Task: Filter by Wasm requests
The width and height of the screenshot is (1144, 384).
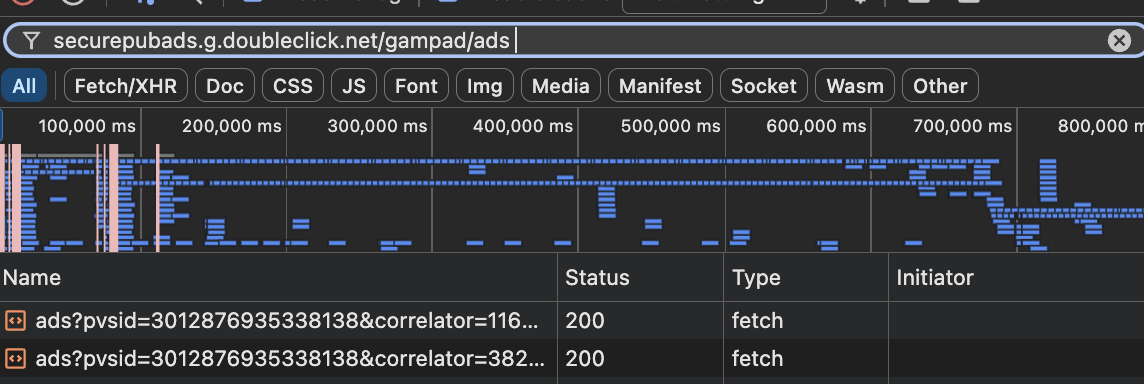Action: tap(854, 86)
